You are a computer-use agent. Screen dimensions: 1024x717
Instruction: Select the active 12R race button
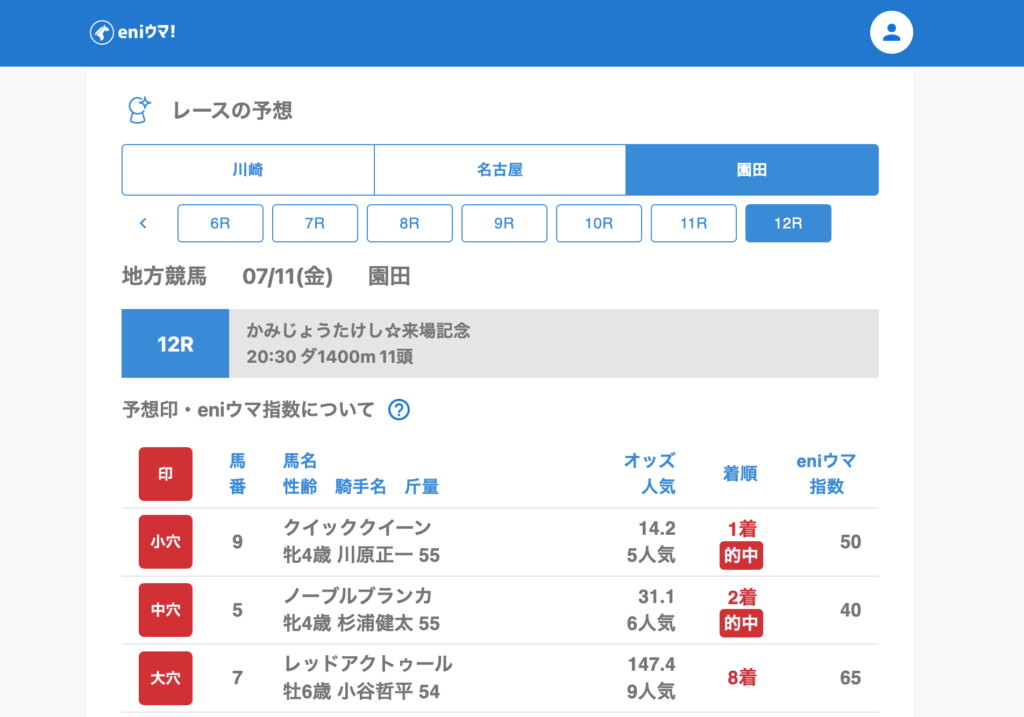tap(788, 223)
